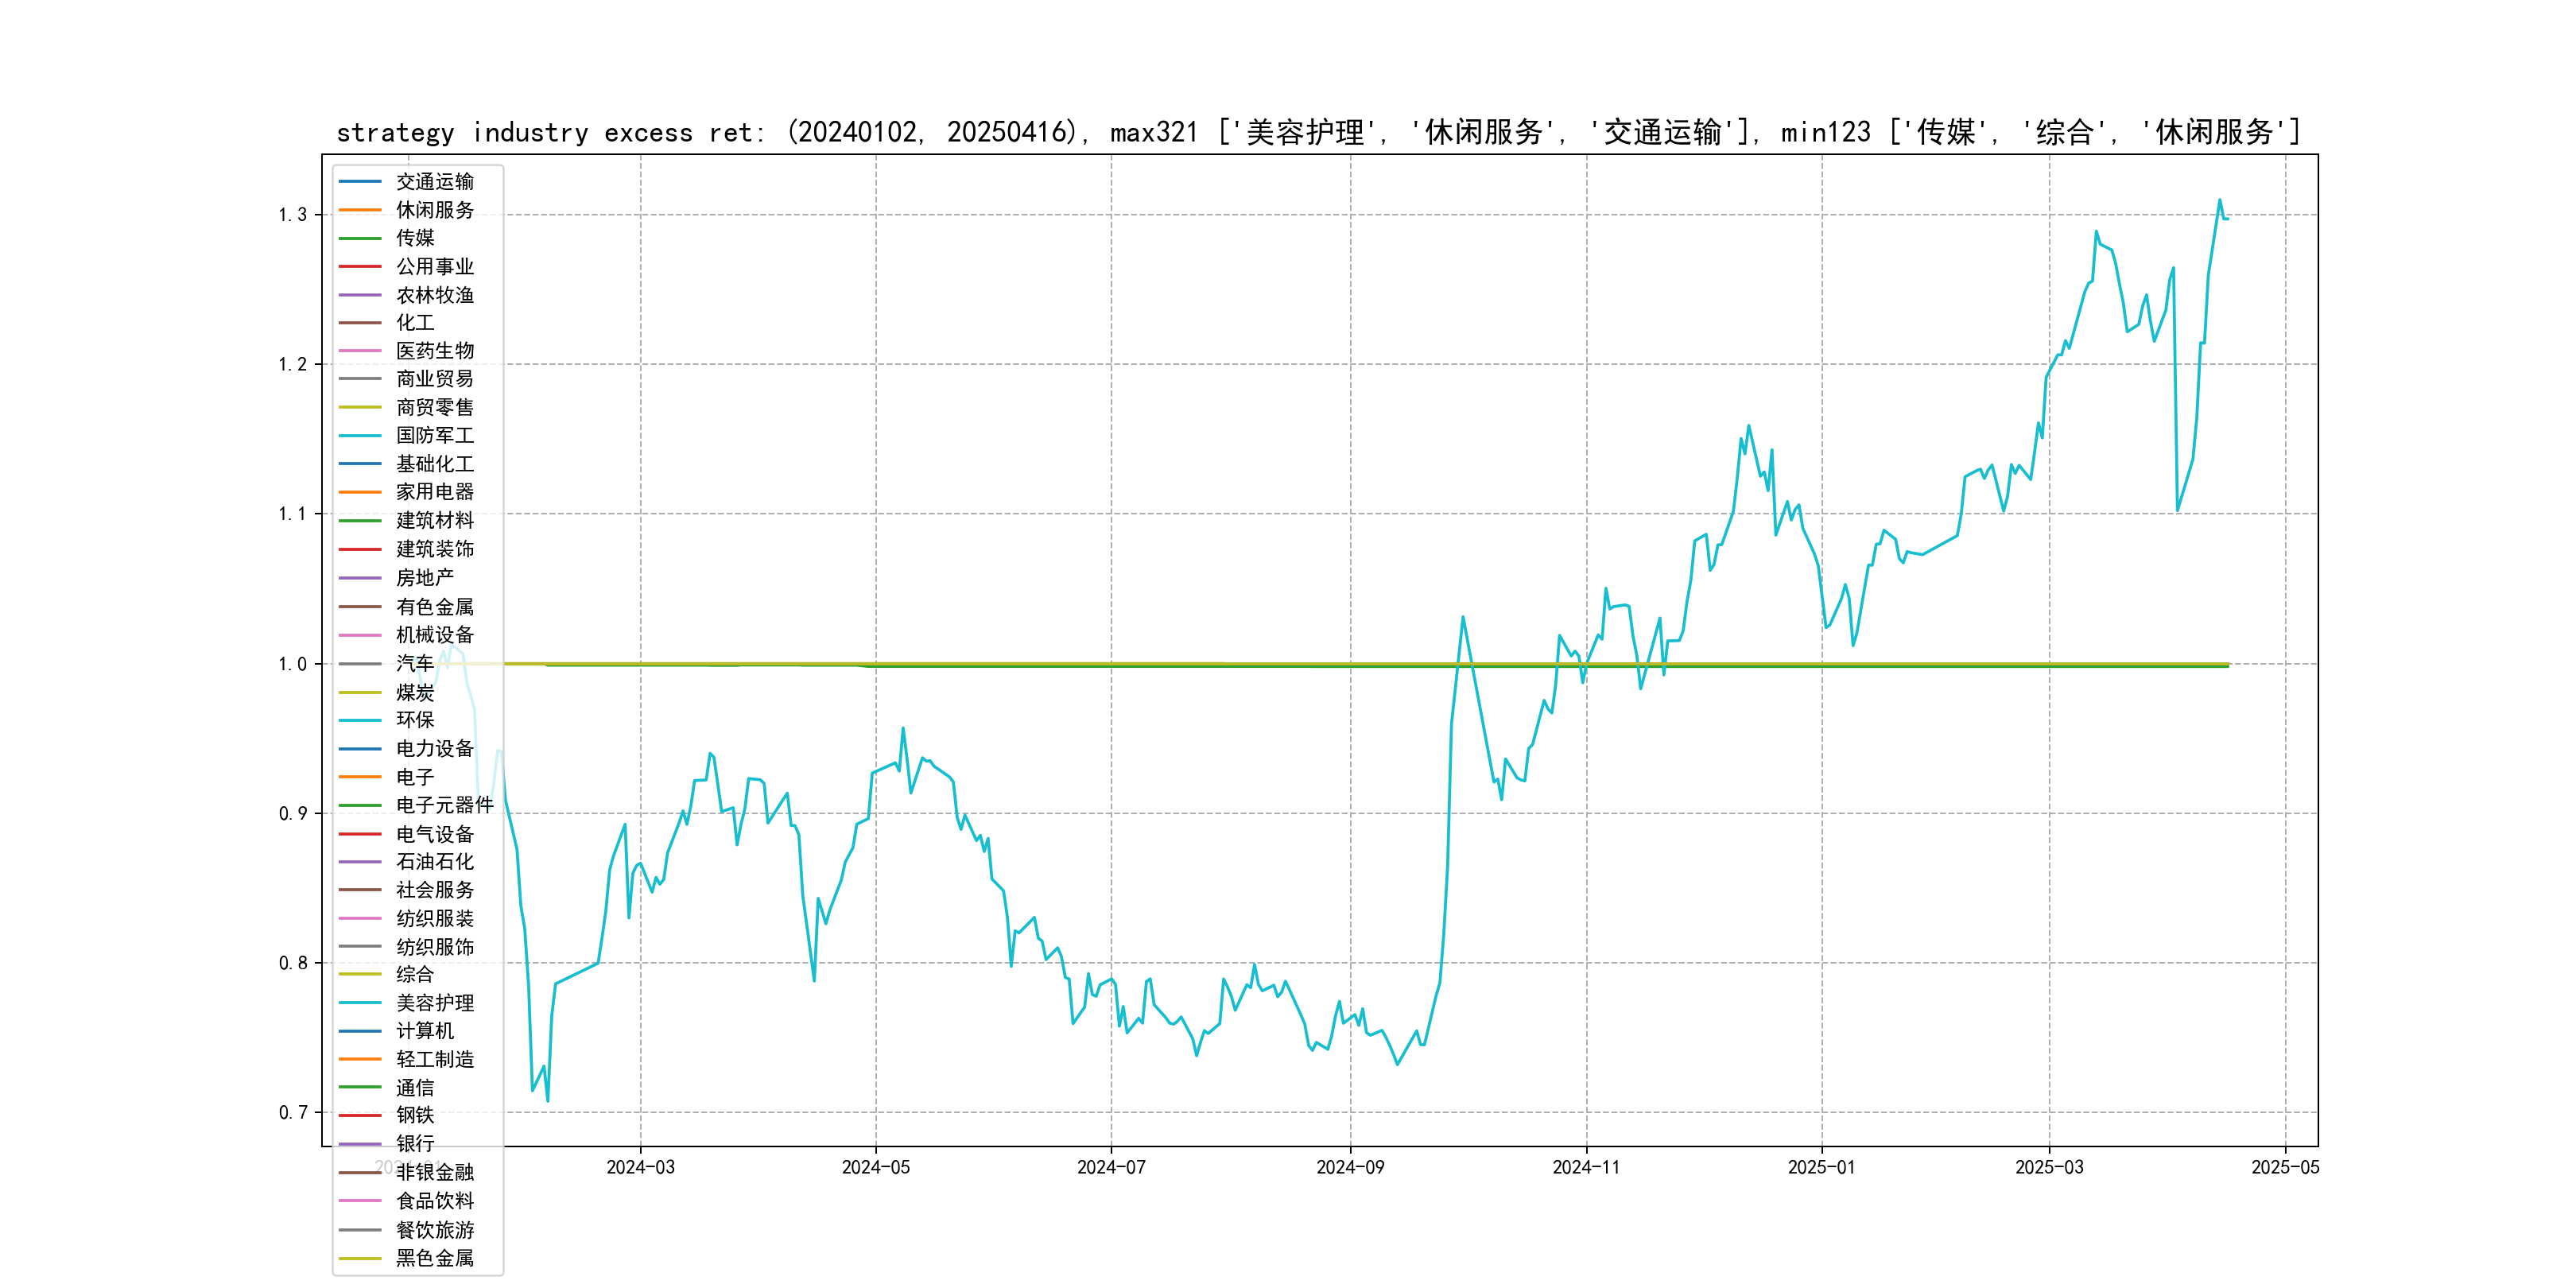This screenshot has height=1288, width=2576.
Task: Click the 休闲服务 legend label
Action: point(434,210)
